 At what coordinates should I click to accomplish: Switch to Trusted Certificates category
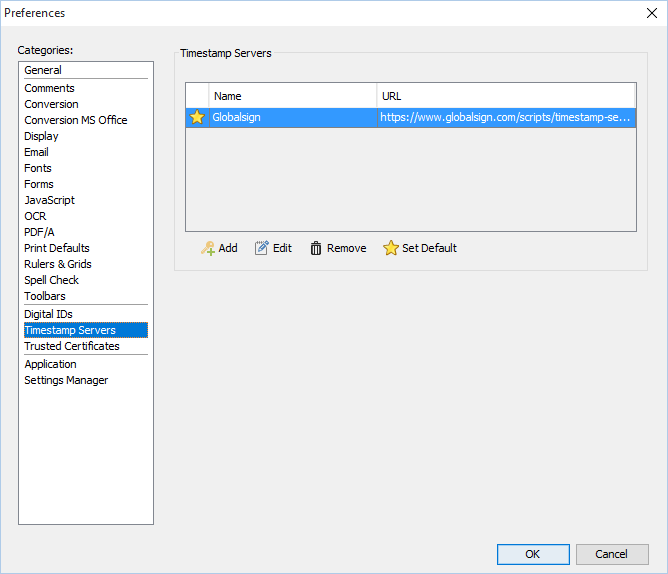pos(72,346)
